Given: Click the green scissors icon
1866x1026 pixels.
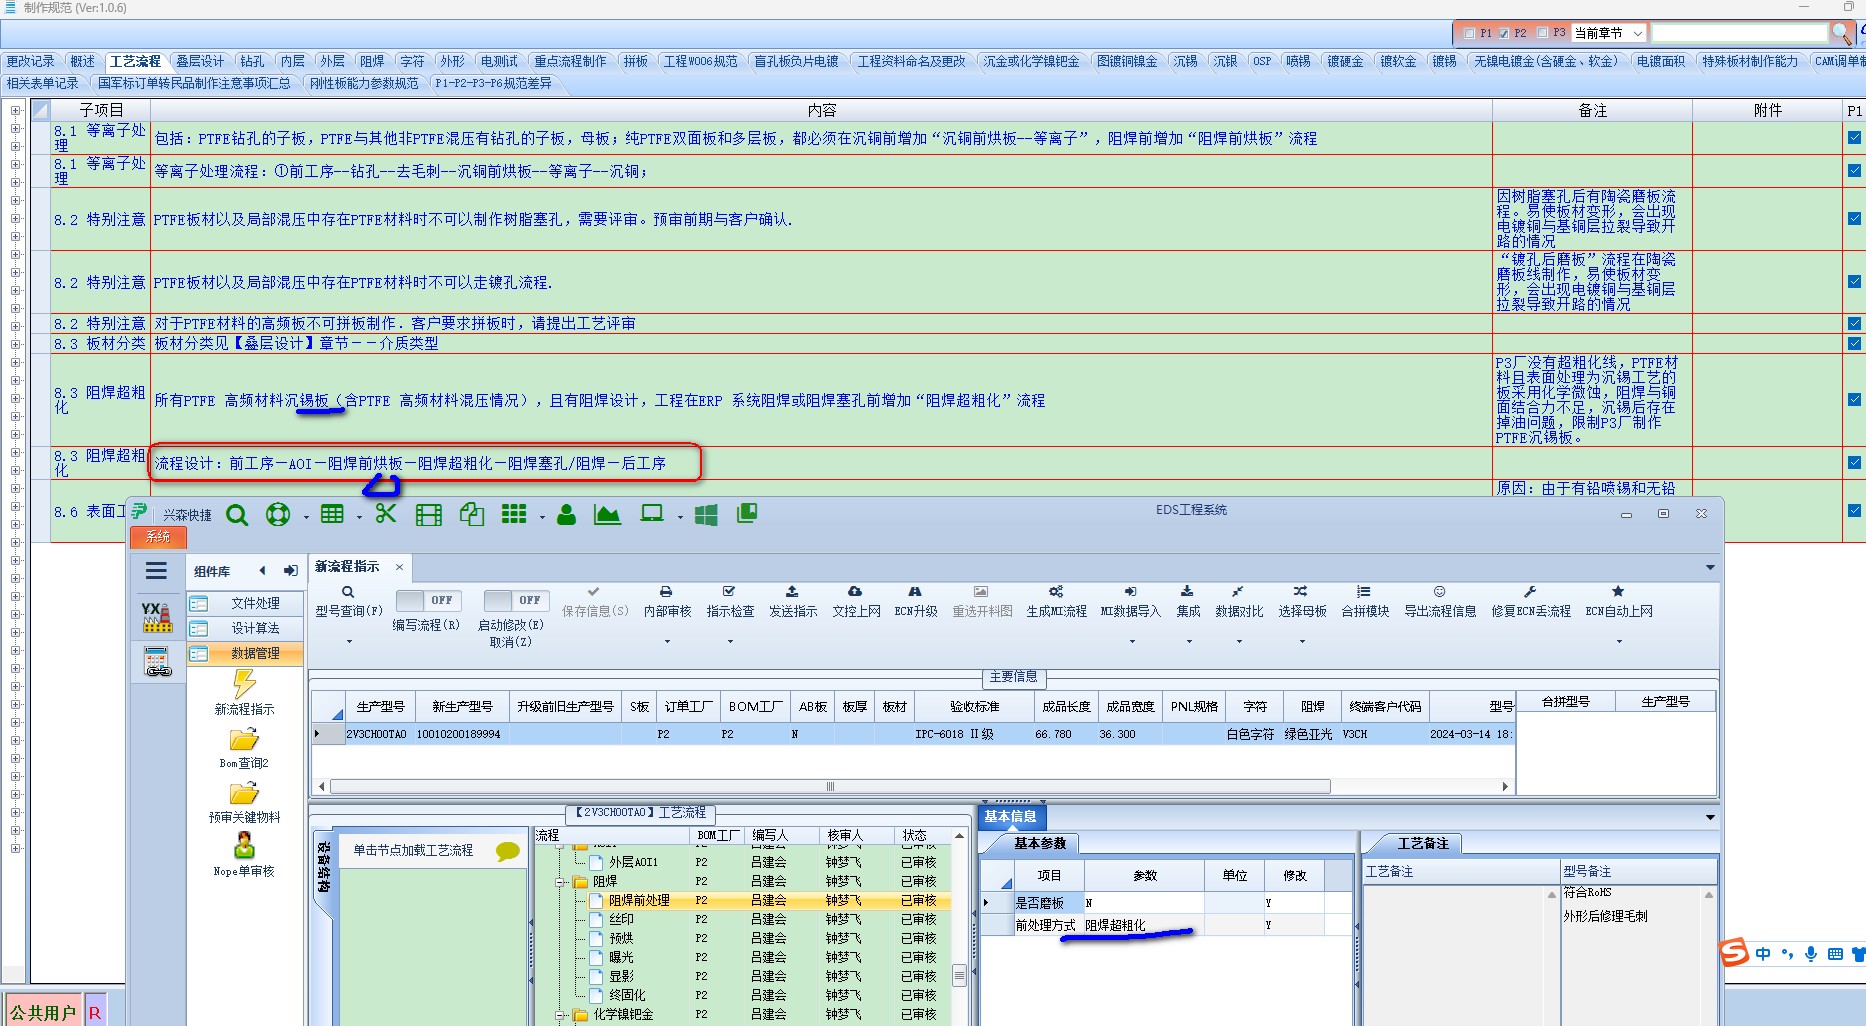Looking at the screenshot, I should [386, 514].
